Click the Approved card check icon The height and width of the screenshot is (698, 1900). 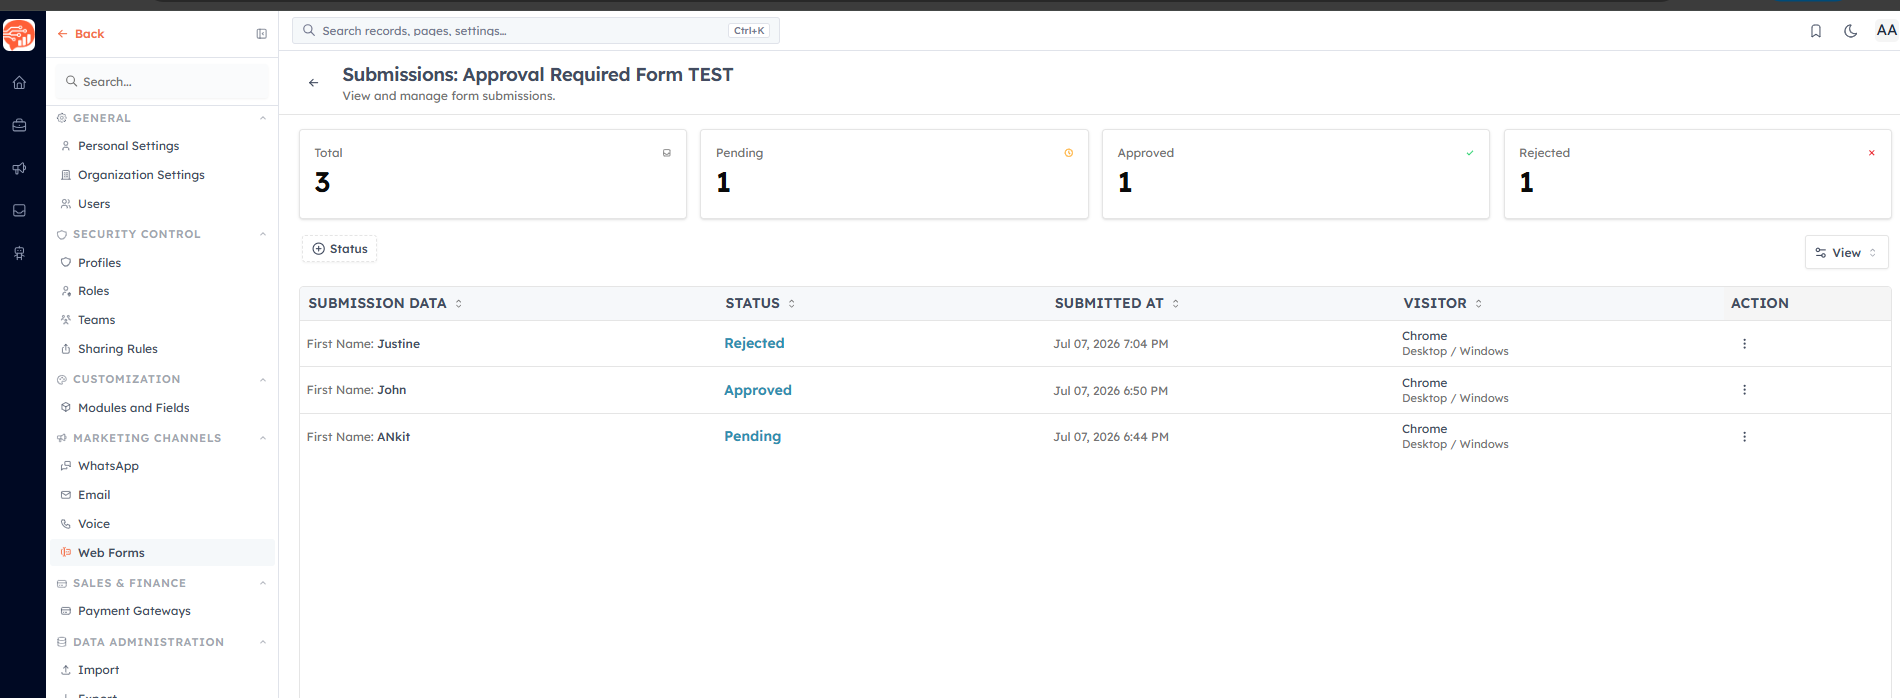tap(1470, 153)
